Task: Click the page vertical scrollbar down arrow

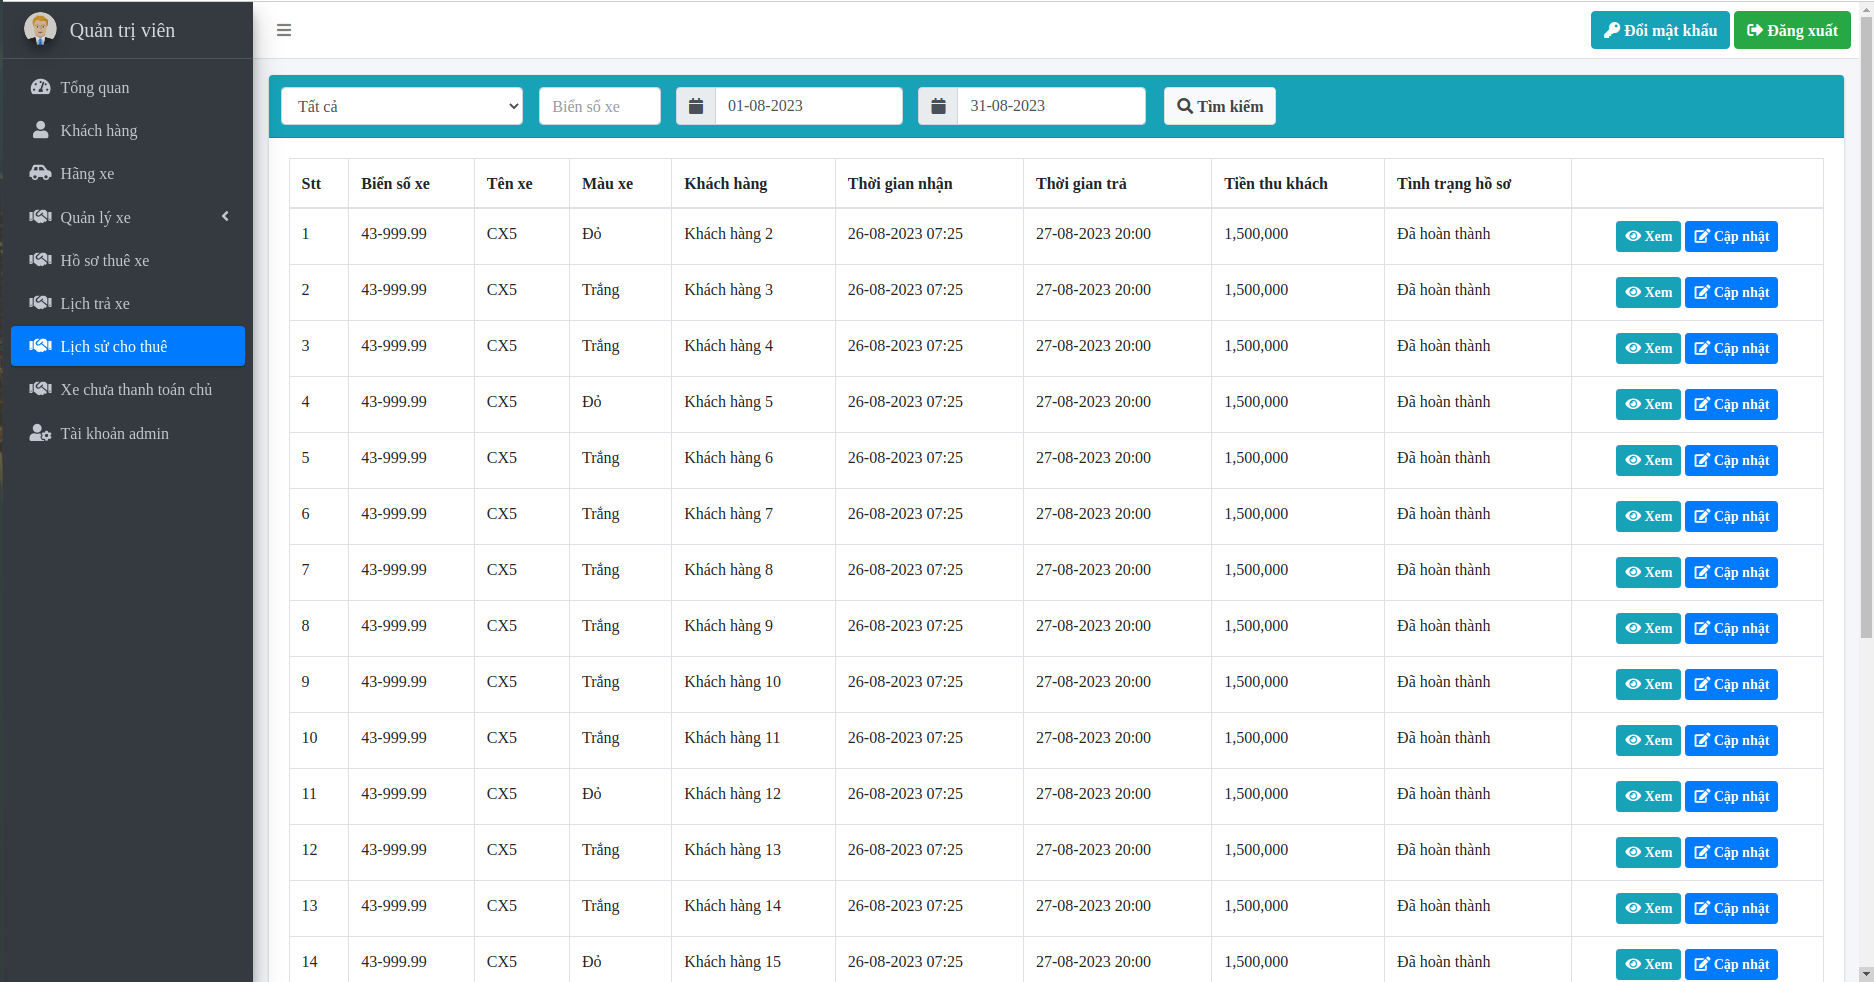Action: 1865,973
